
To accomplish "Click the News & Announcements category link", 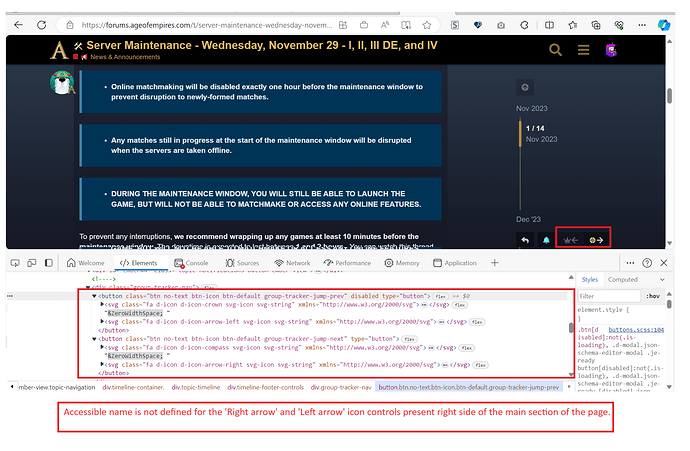I will pos(125,57).
